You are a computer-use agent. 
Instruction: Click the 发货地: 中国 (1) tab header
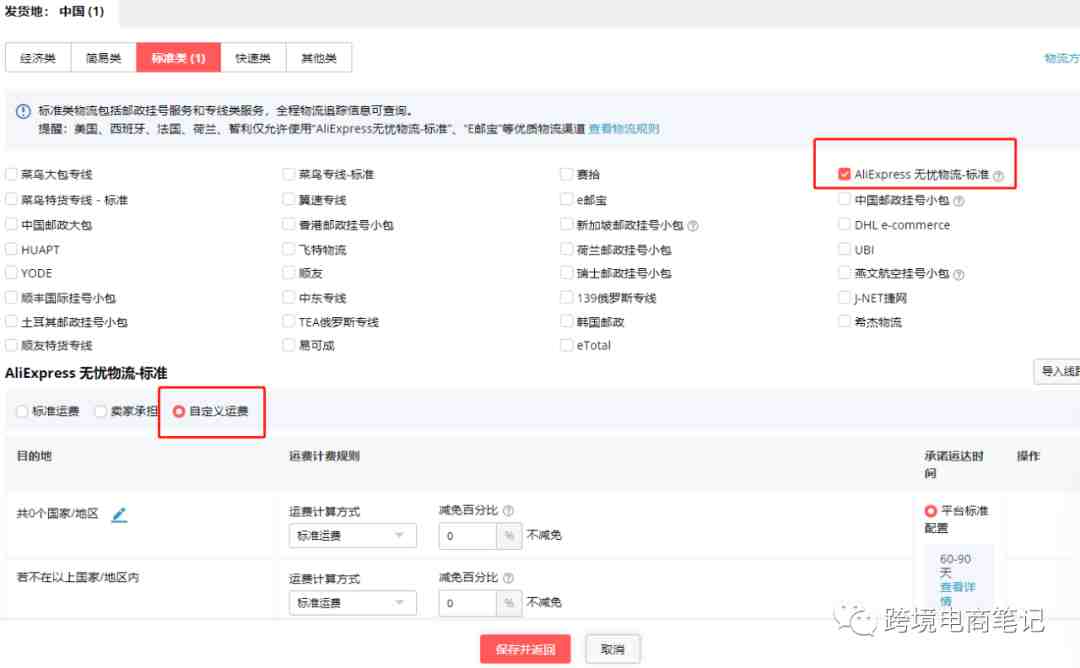click(54, 11)
